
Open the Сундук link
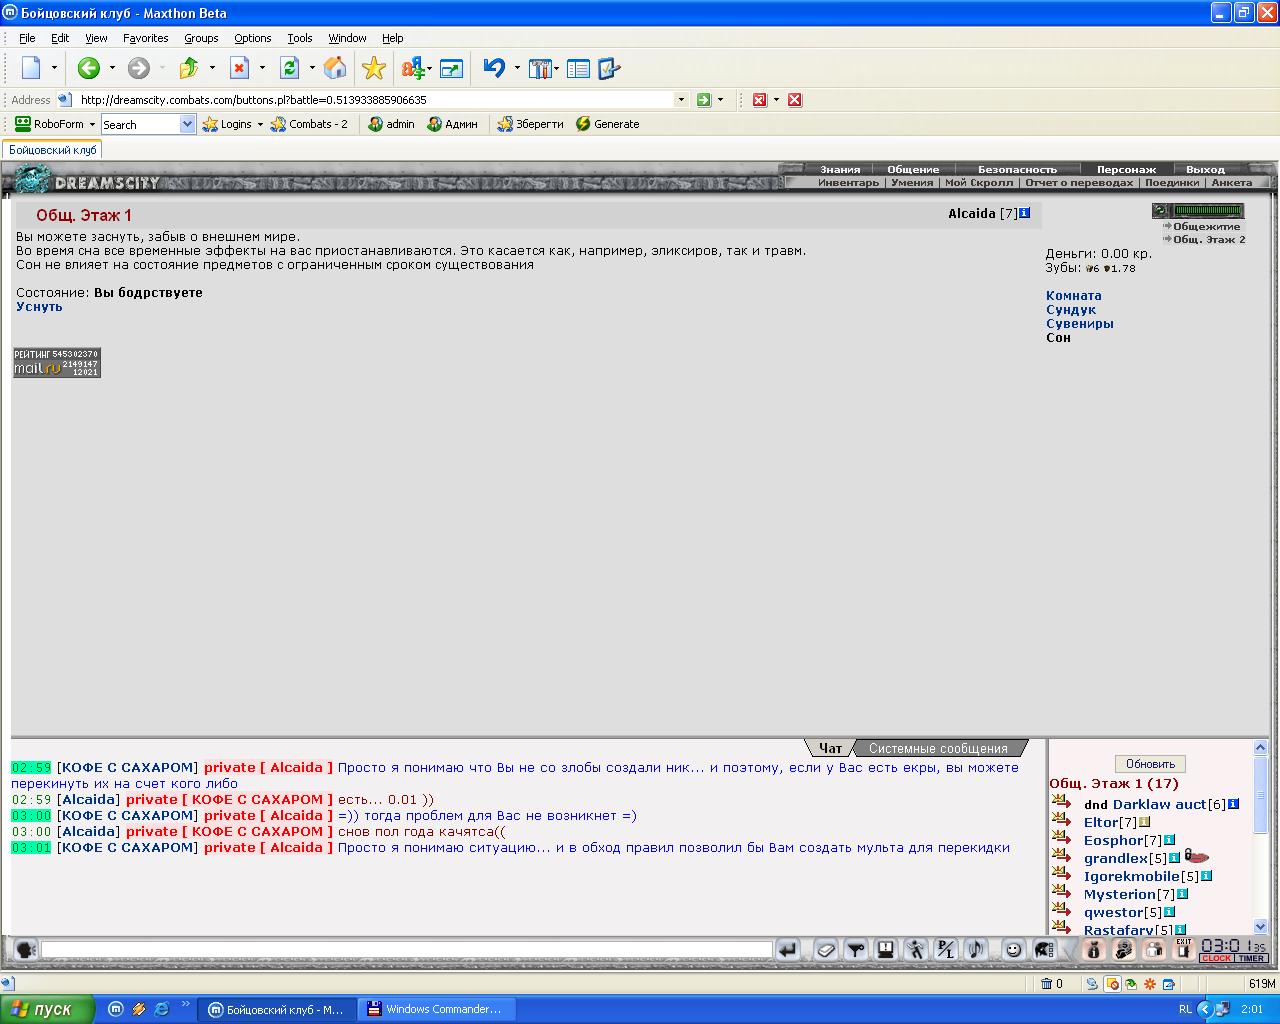pos(1071,309)
